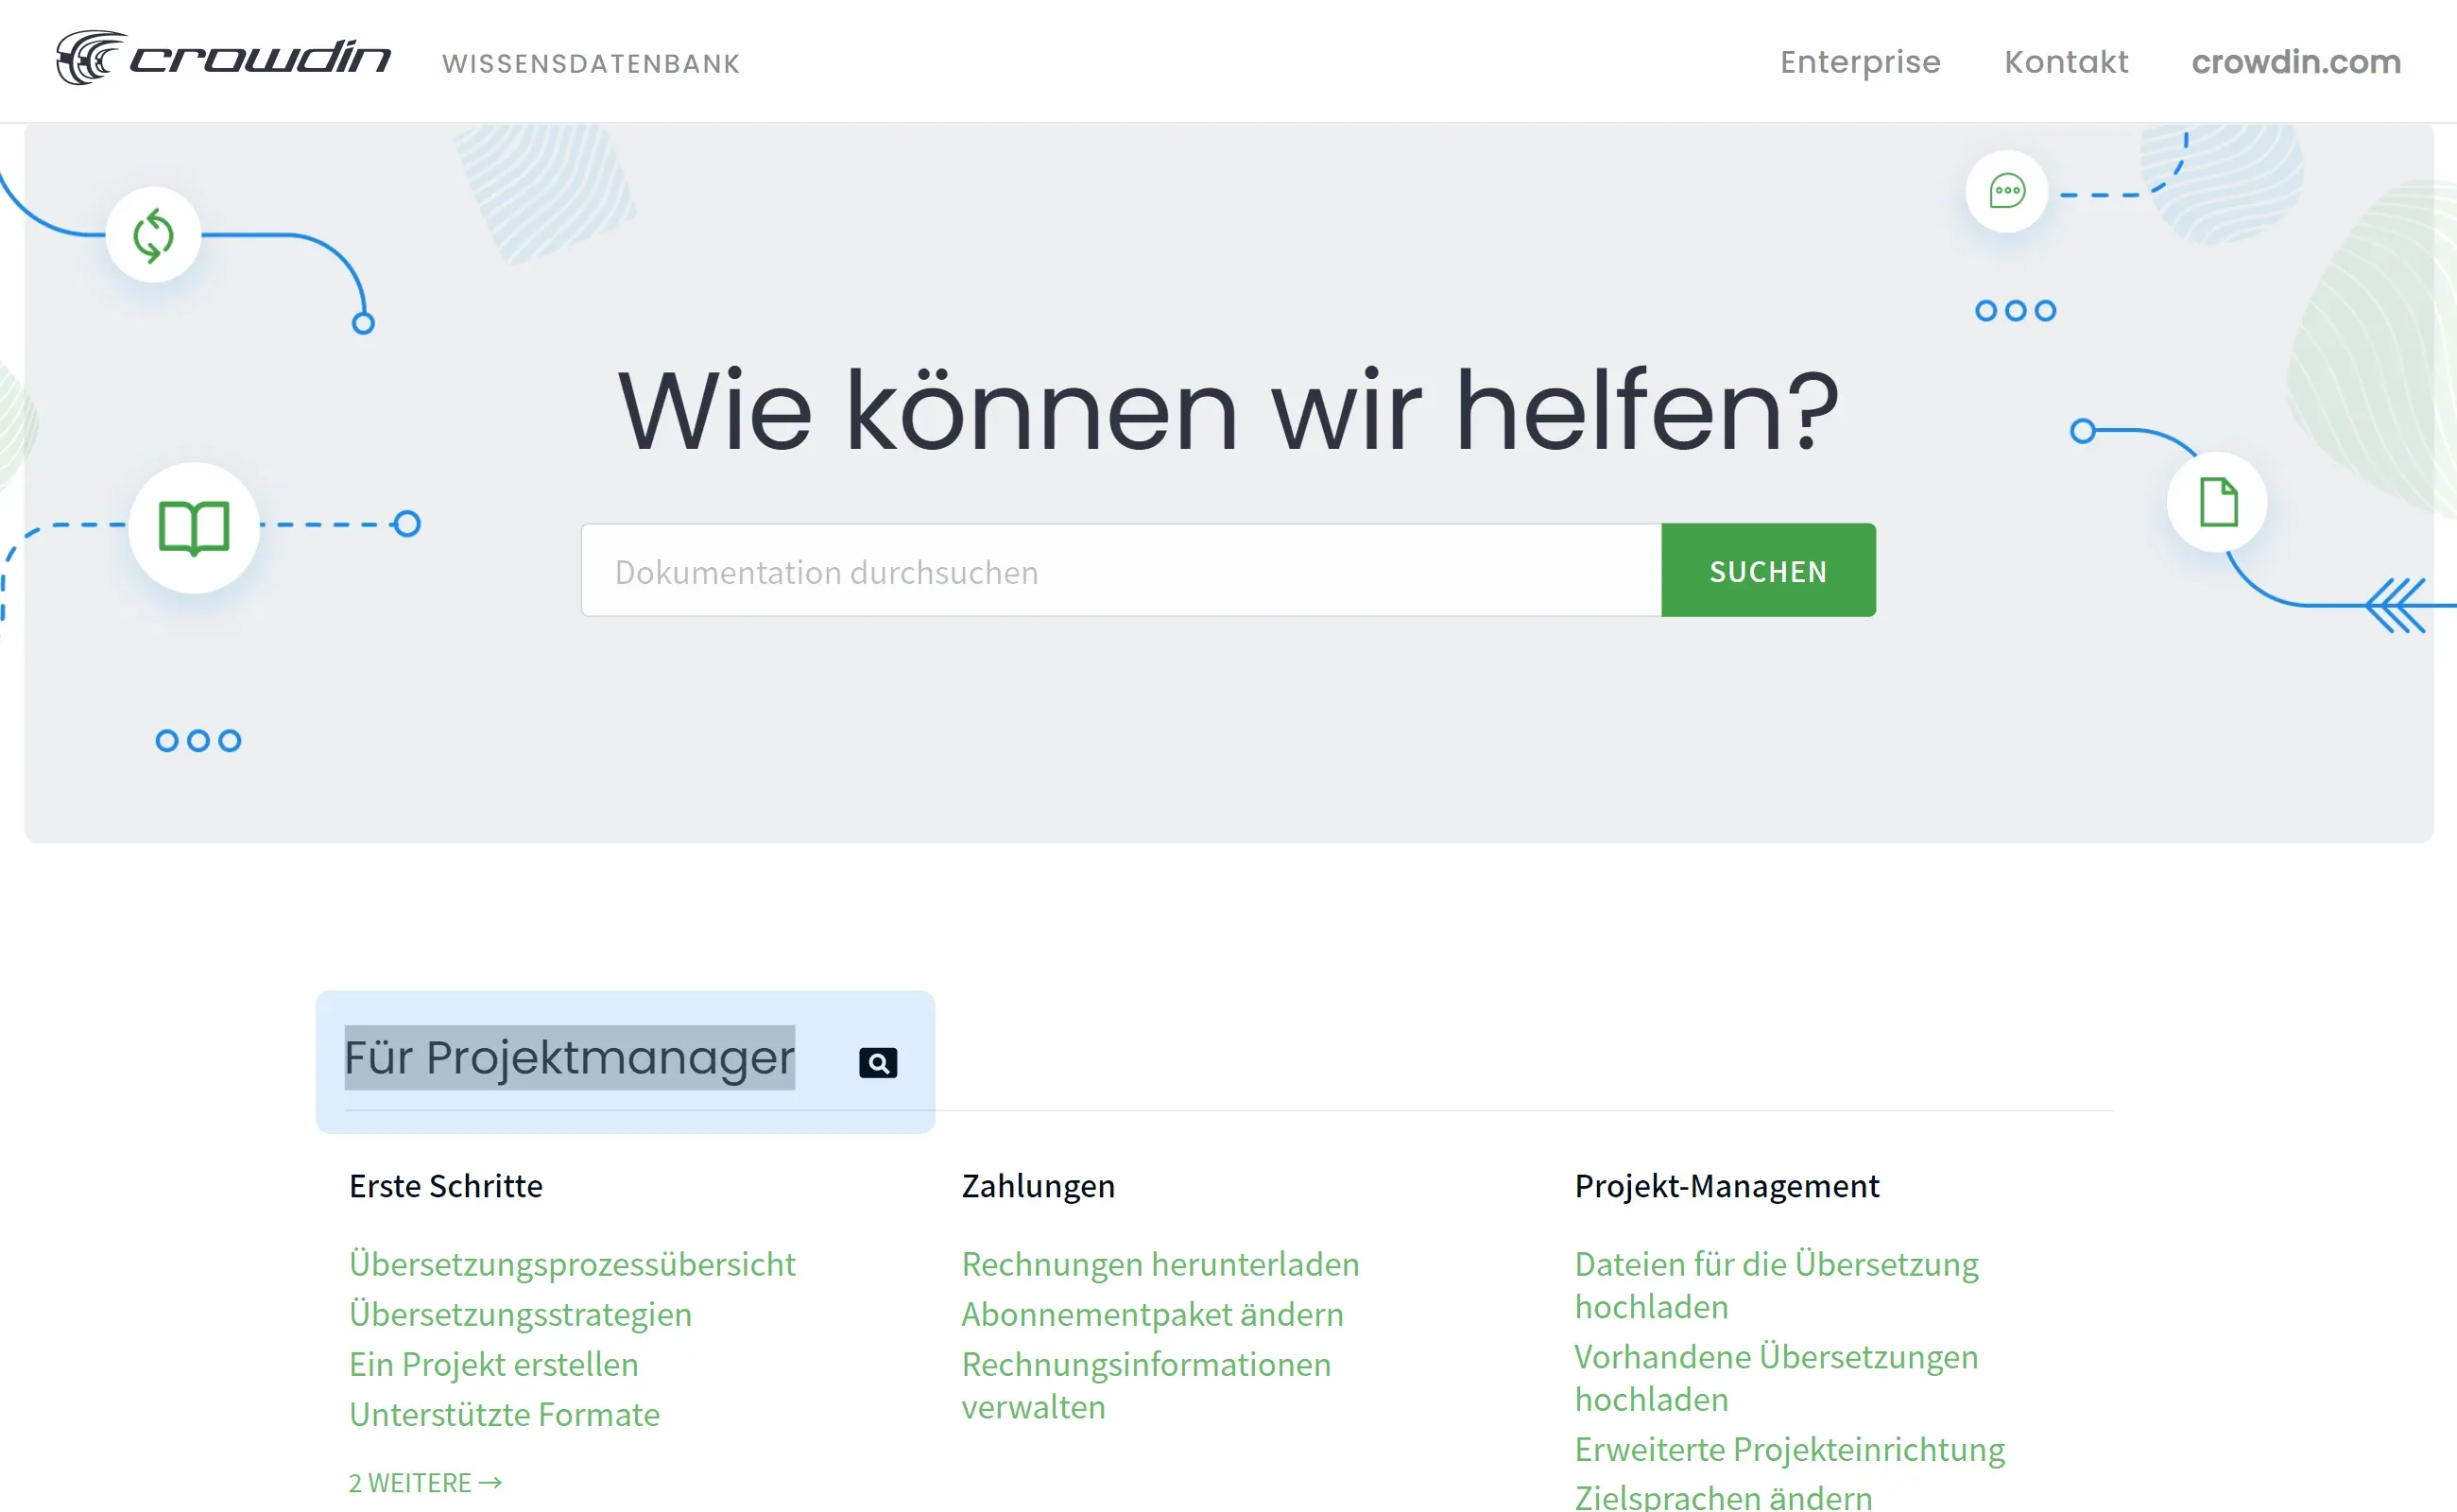Click the open book icon
Viewport: 2457px width, 1512px height.
click(193, 527)
